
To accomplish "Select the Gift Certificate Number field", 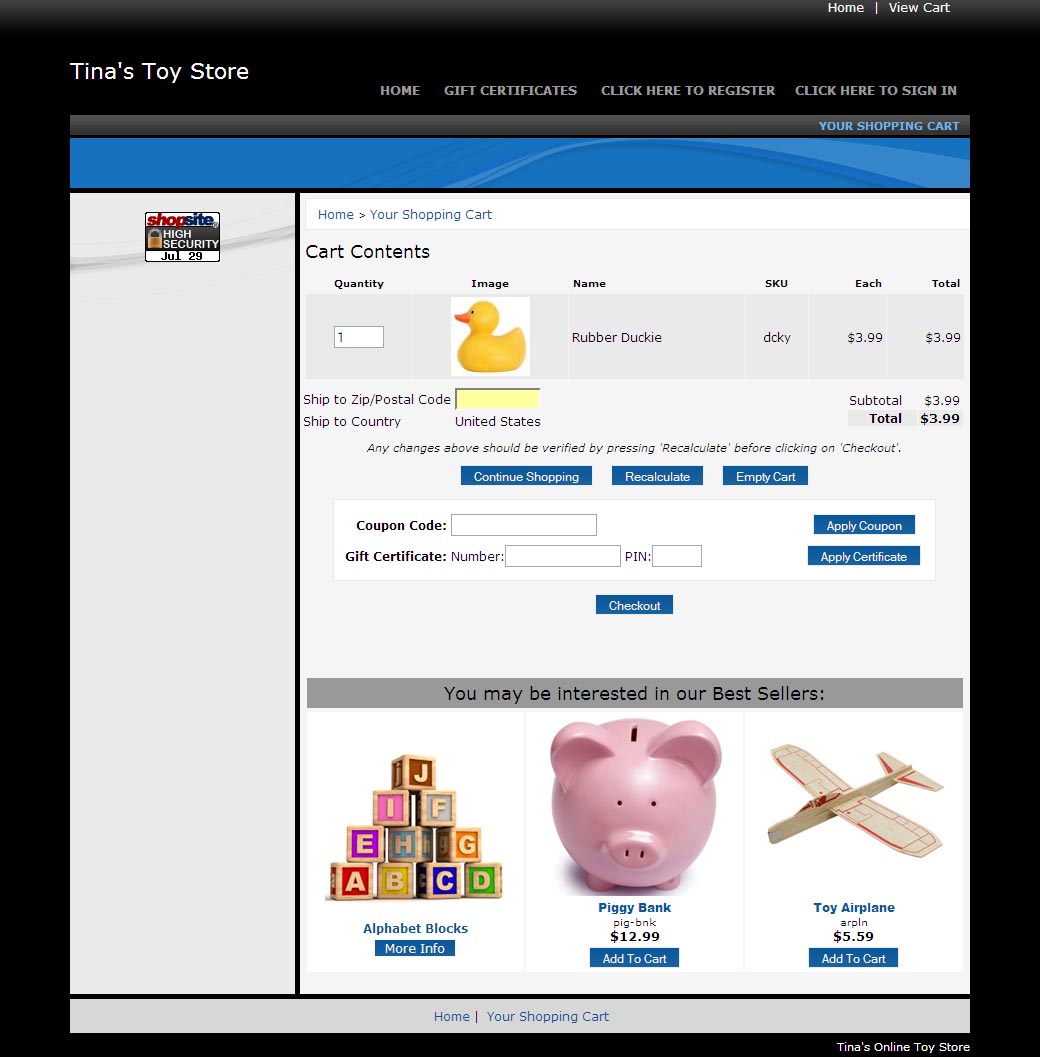I will pyautogui.click(x=562, y=556).
